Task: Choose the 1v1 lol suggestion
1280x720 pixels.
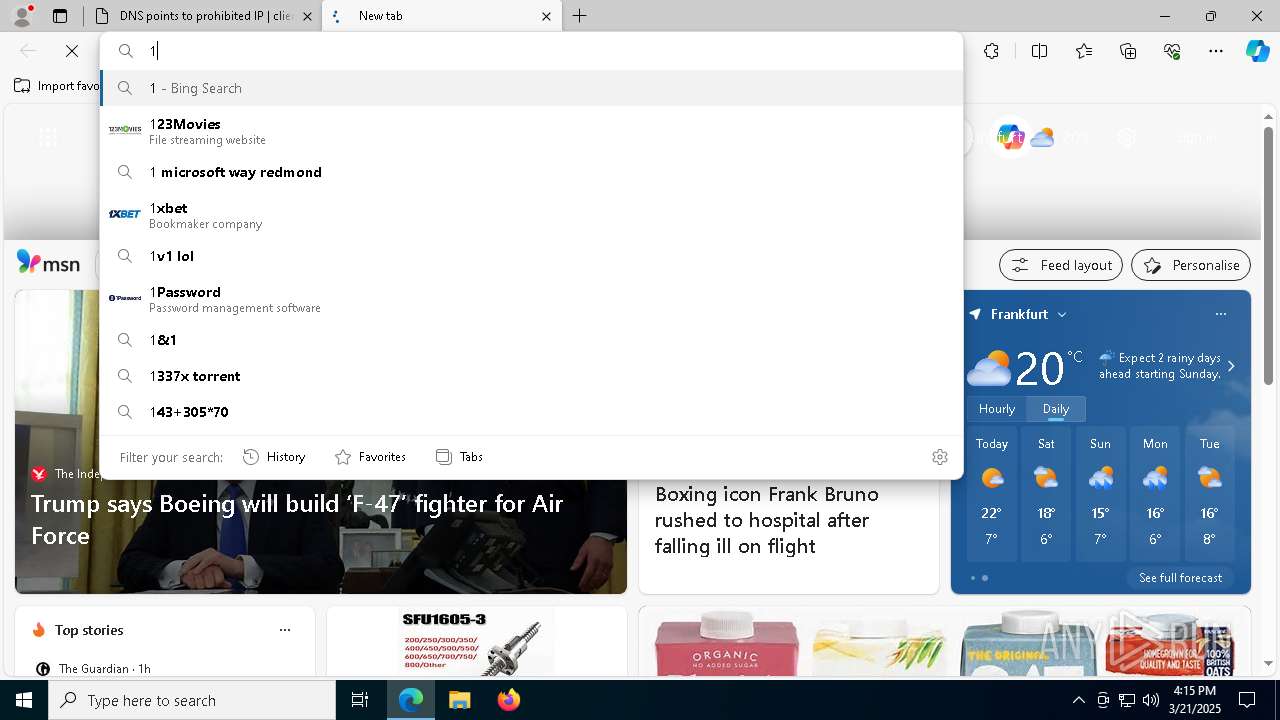Action: coord(532,256)
